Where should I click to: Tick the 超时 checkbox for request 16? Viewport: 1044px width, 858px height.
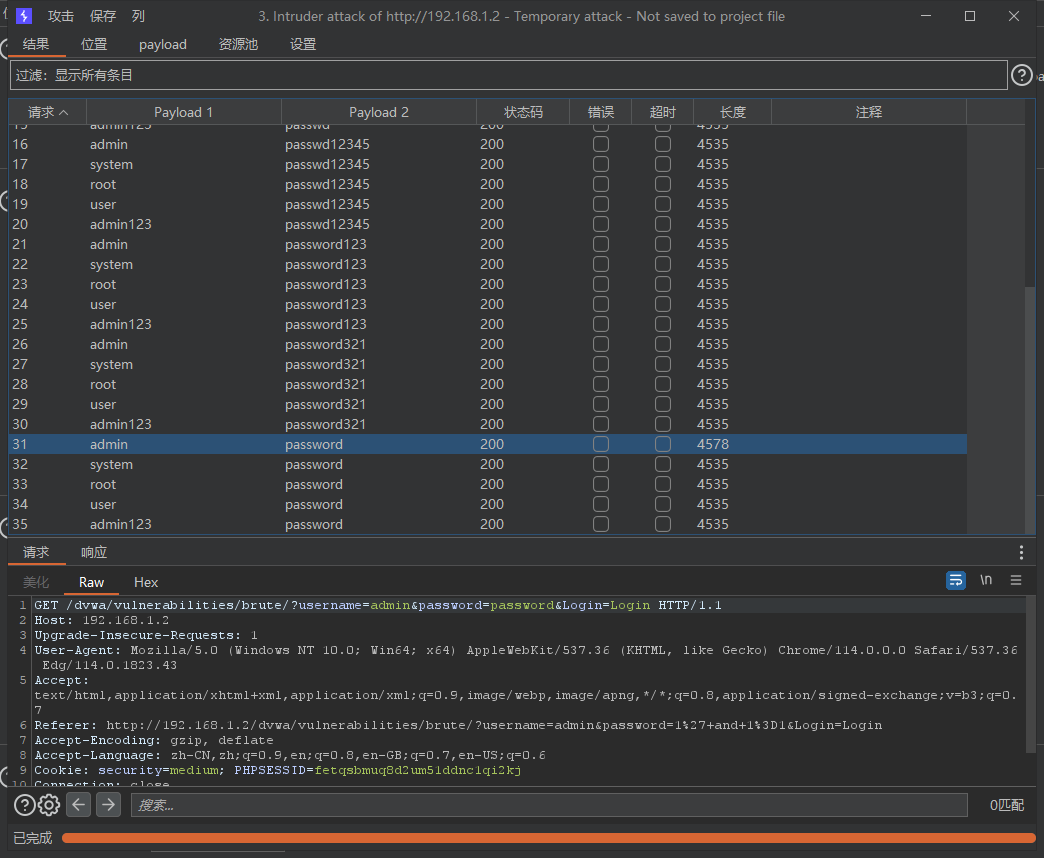coord(662,144)
